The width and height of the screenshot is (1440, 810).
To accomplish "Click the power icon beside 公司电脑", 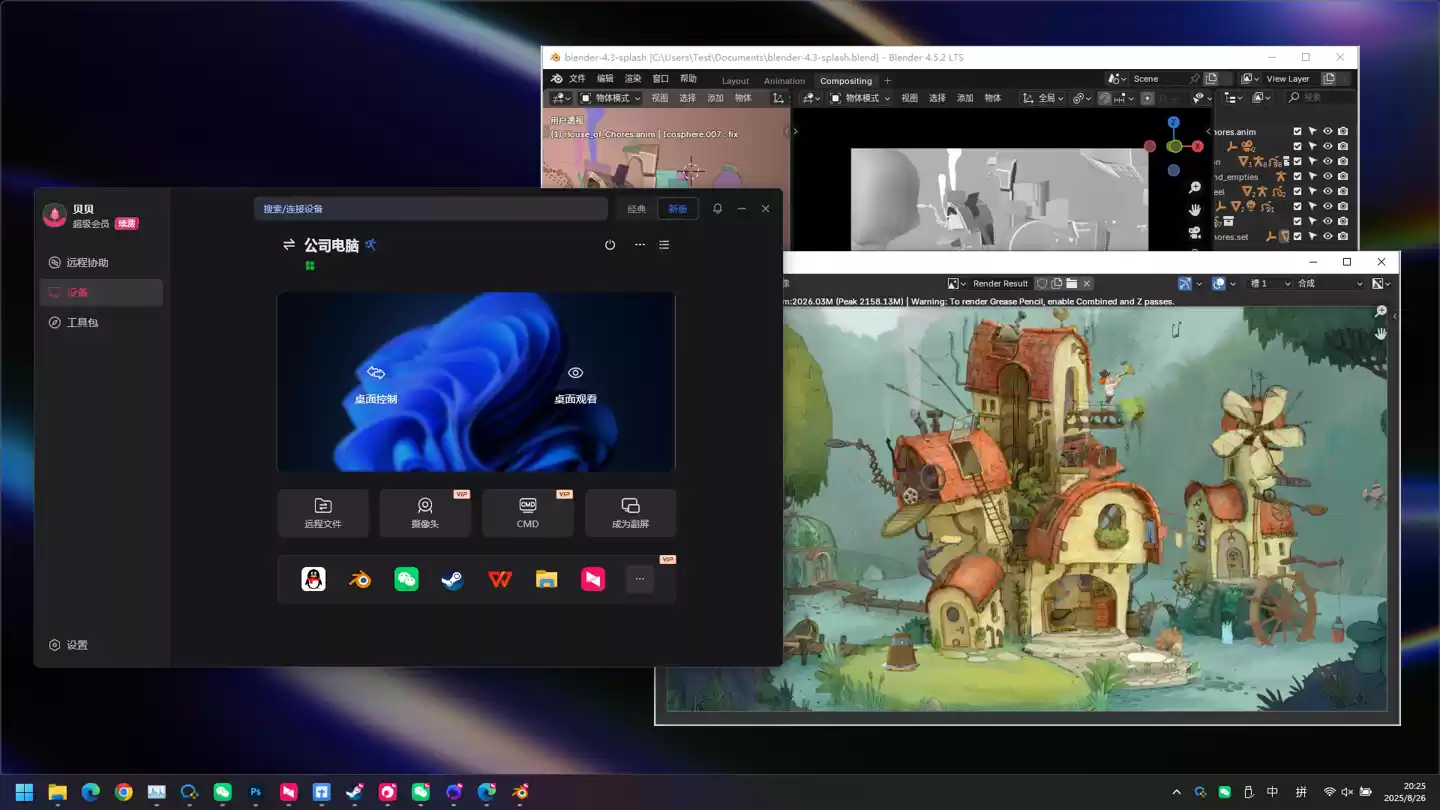I will [x=610, y=245].
